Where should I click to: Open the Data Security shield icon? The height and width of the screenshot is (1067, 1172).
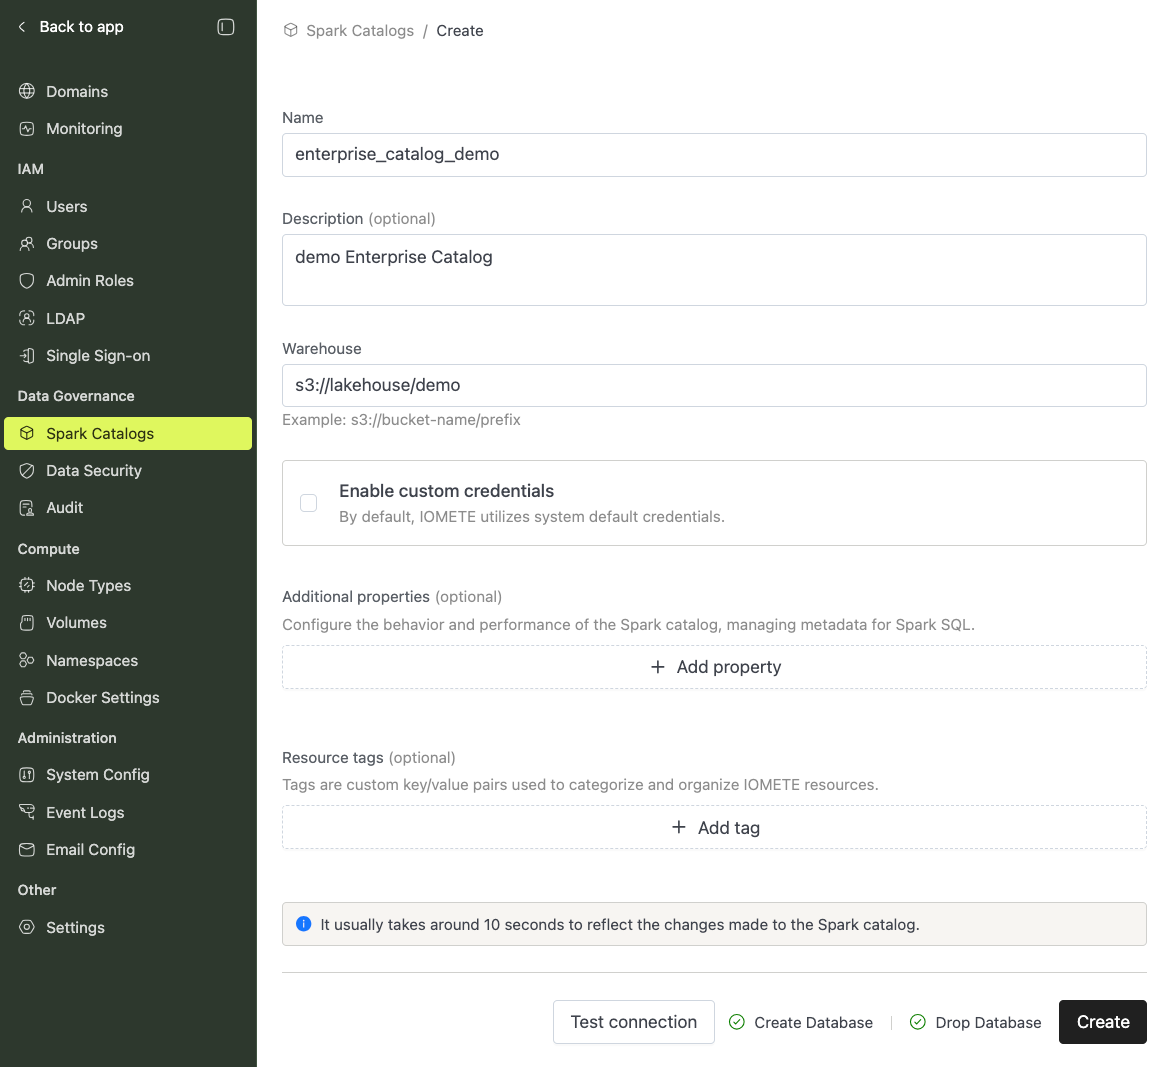pyautogui.click(x=27, y=470)
